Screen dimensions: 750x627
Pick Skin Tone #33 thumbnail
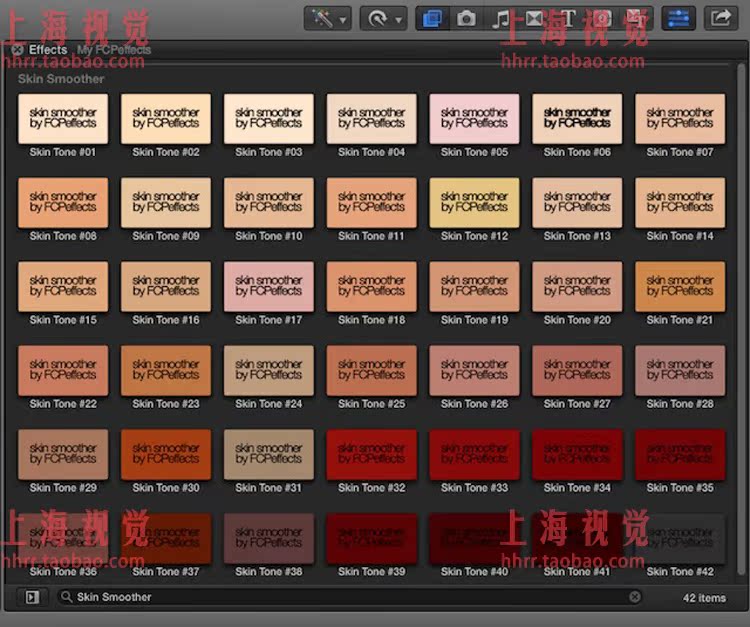click(x=474, y=454)
